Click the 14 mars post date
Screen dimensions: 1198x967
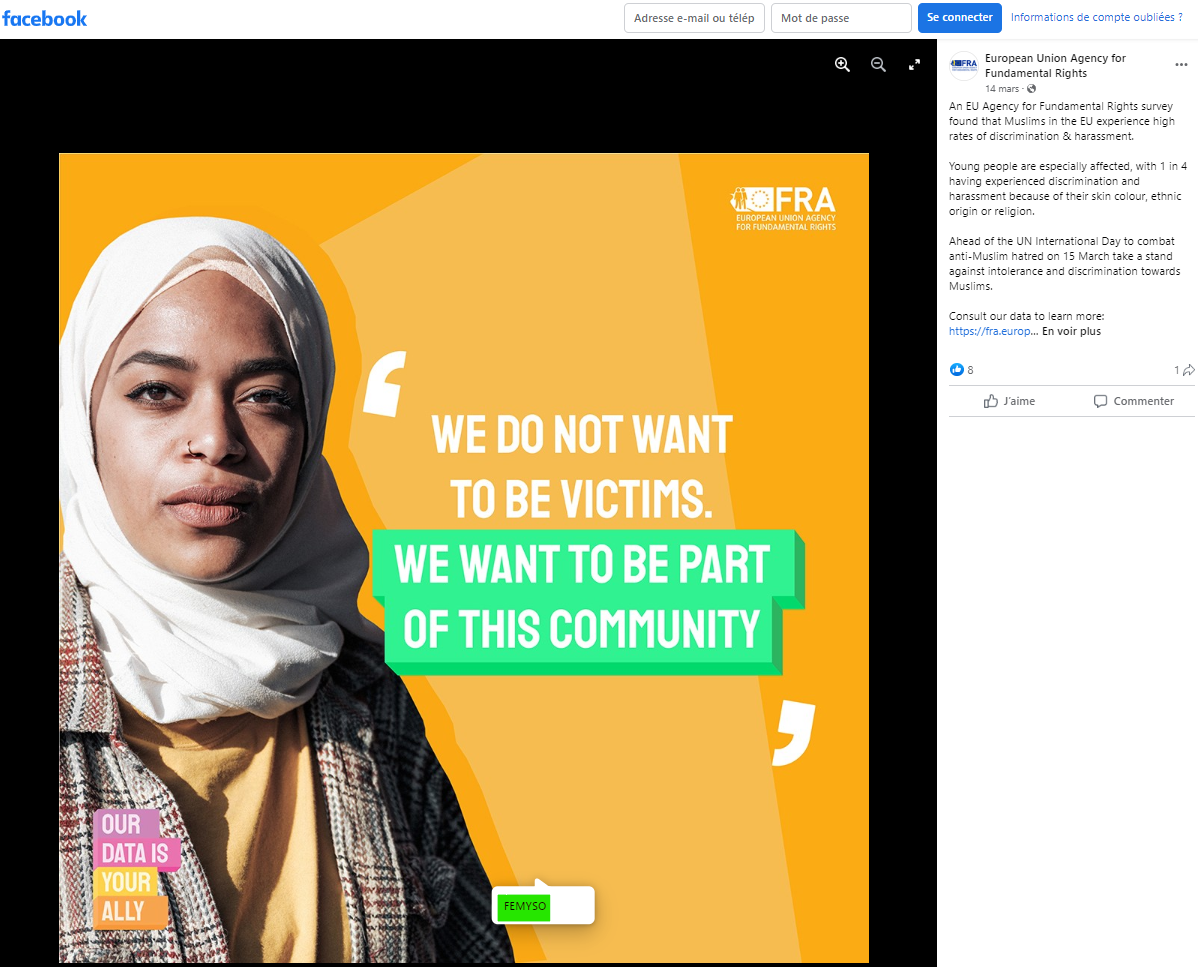coord(1002,89)
